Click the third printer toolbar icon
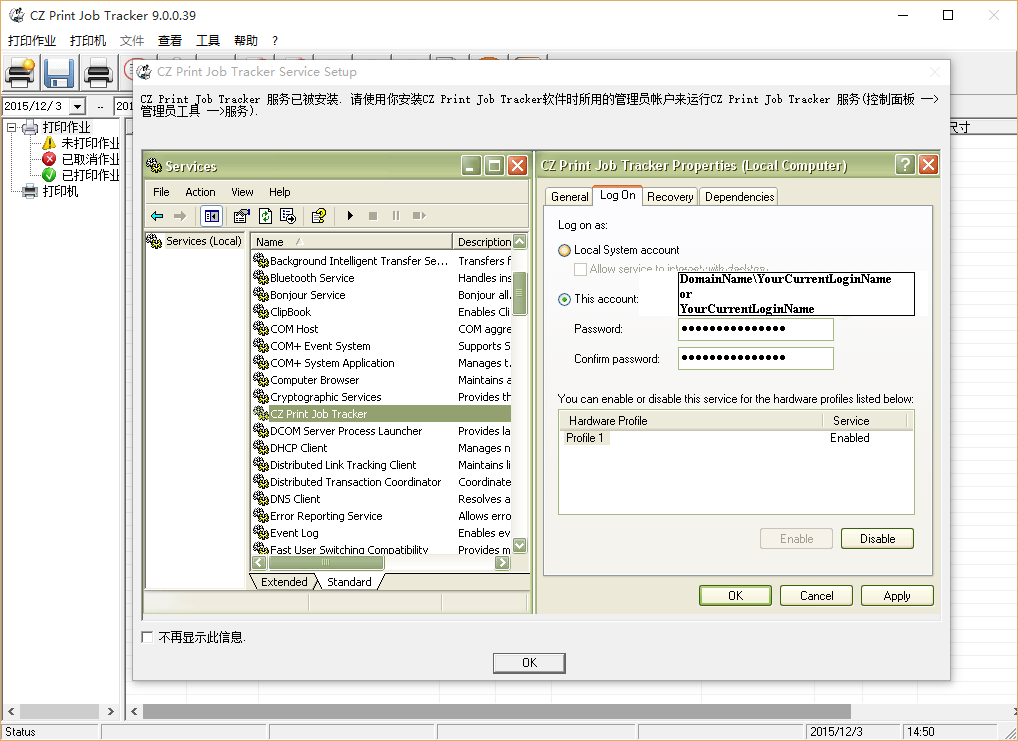 click(x=98, y=73)
